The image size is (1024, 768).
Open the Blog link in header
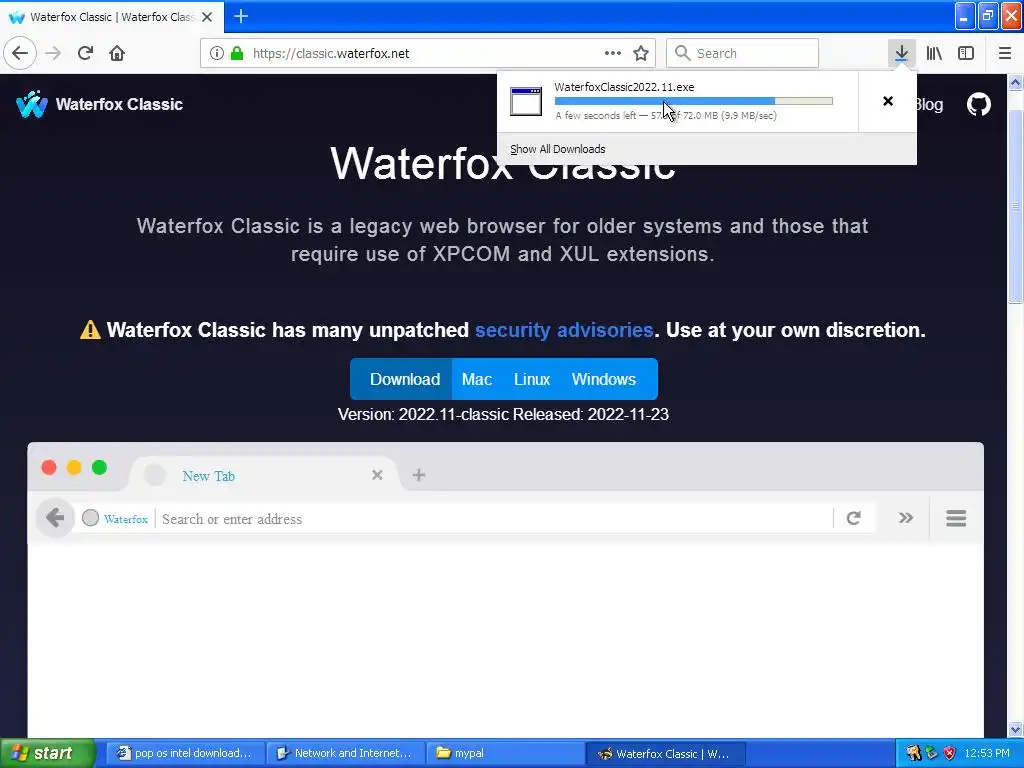[929, 104]
